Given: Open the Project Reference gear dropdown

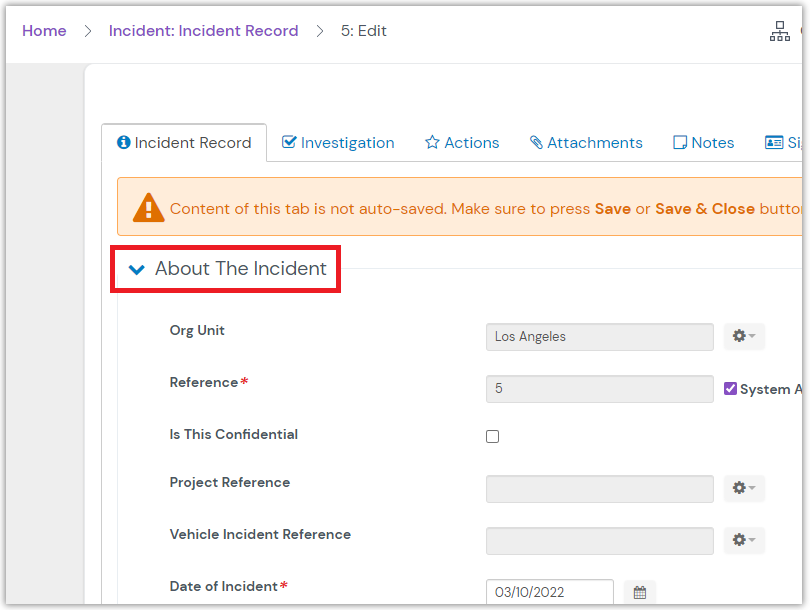Looking at the screenshot, I should point(743,488).
